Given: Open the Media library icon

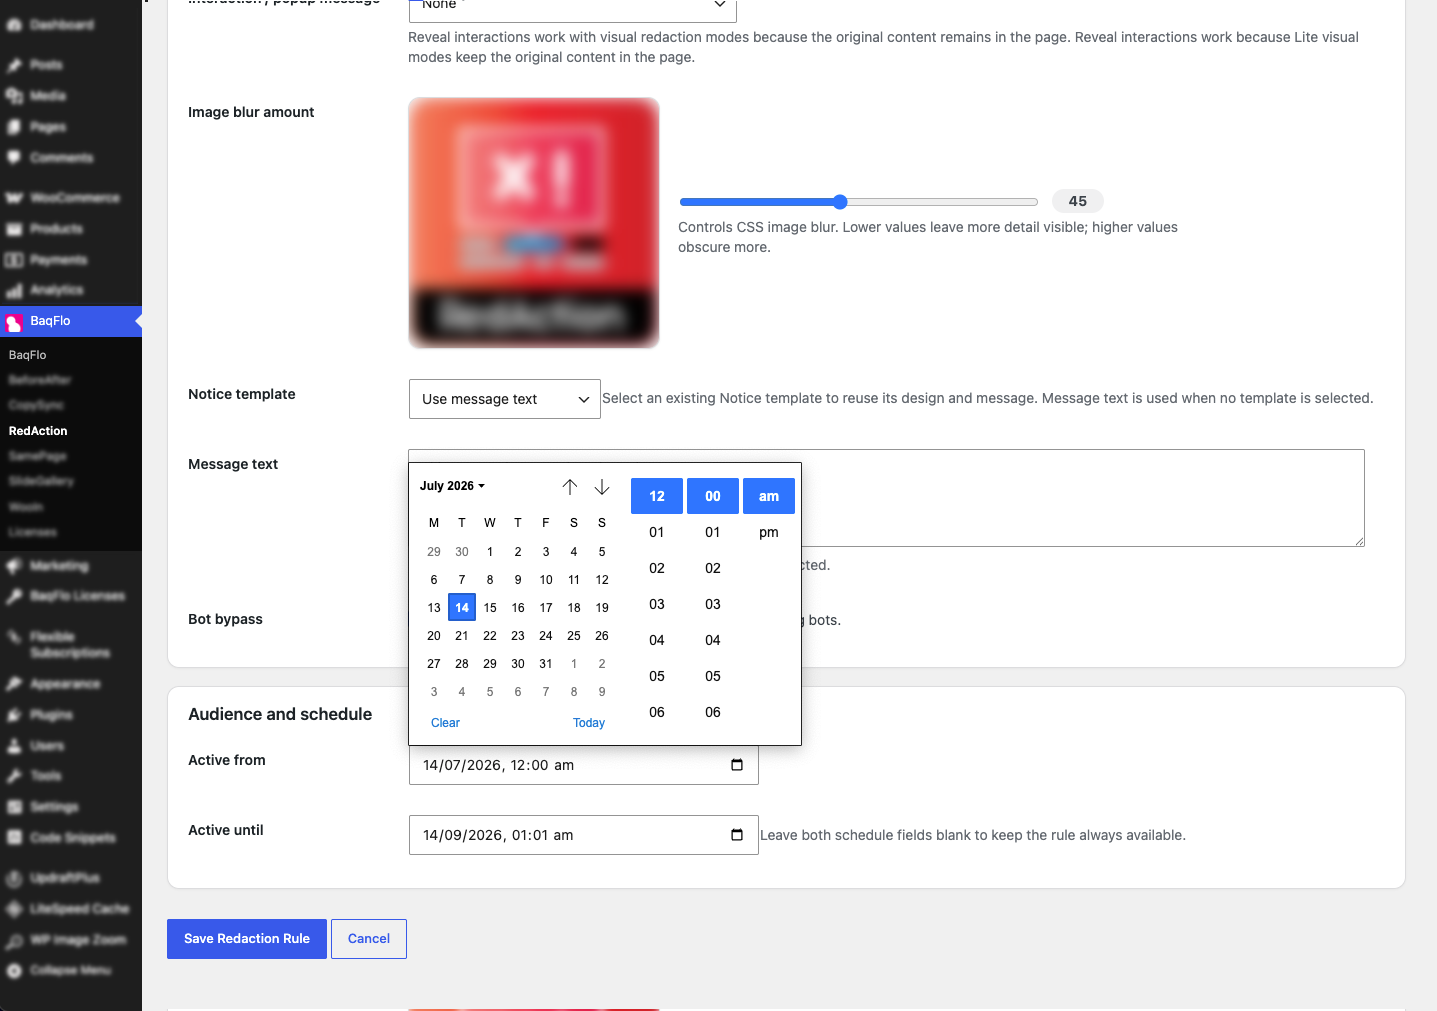Looking at the screenshot, I should 14,96.
